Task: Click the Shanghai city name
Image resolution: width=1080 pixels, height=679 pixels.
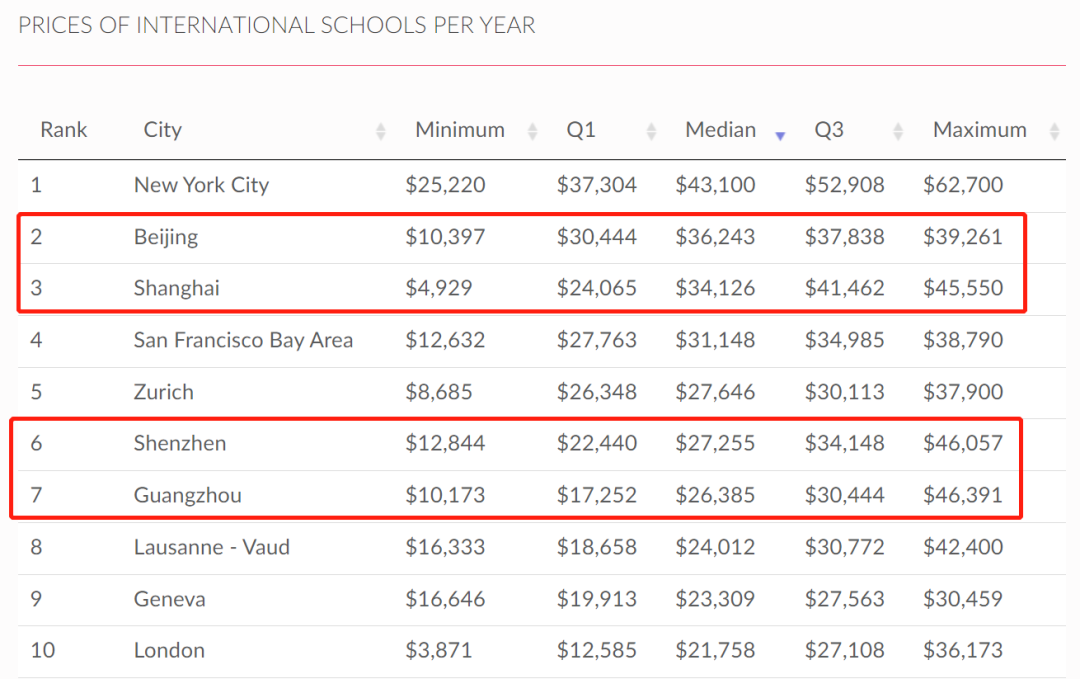Action: 177,289
